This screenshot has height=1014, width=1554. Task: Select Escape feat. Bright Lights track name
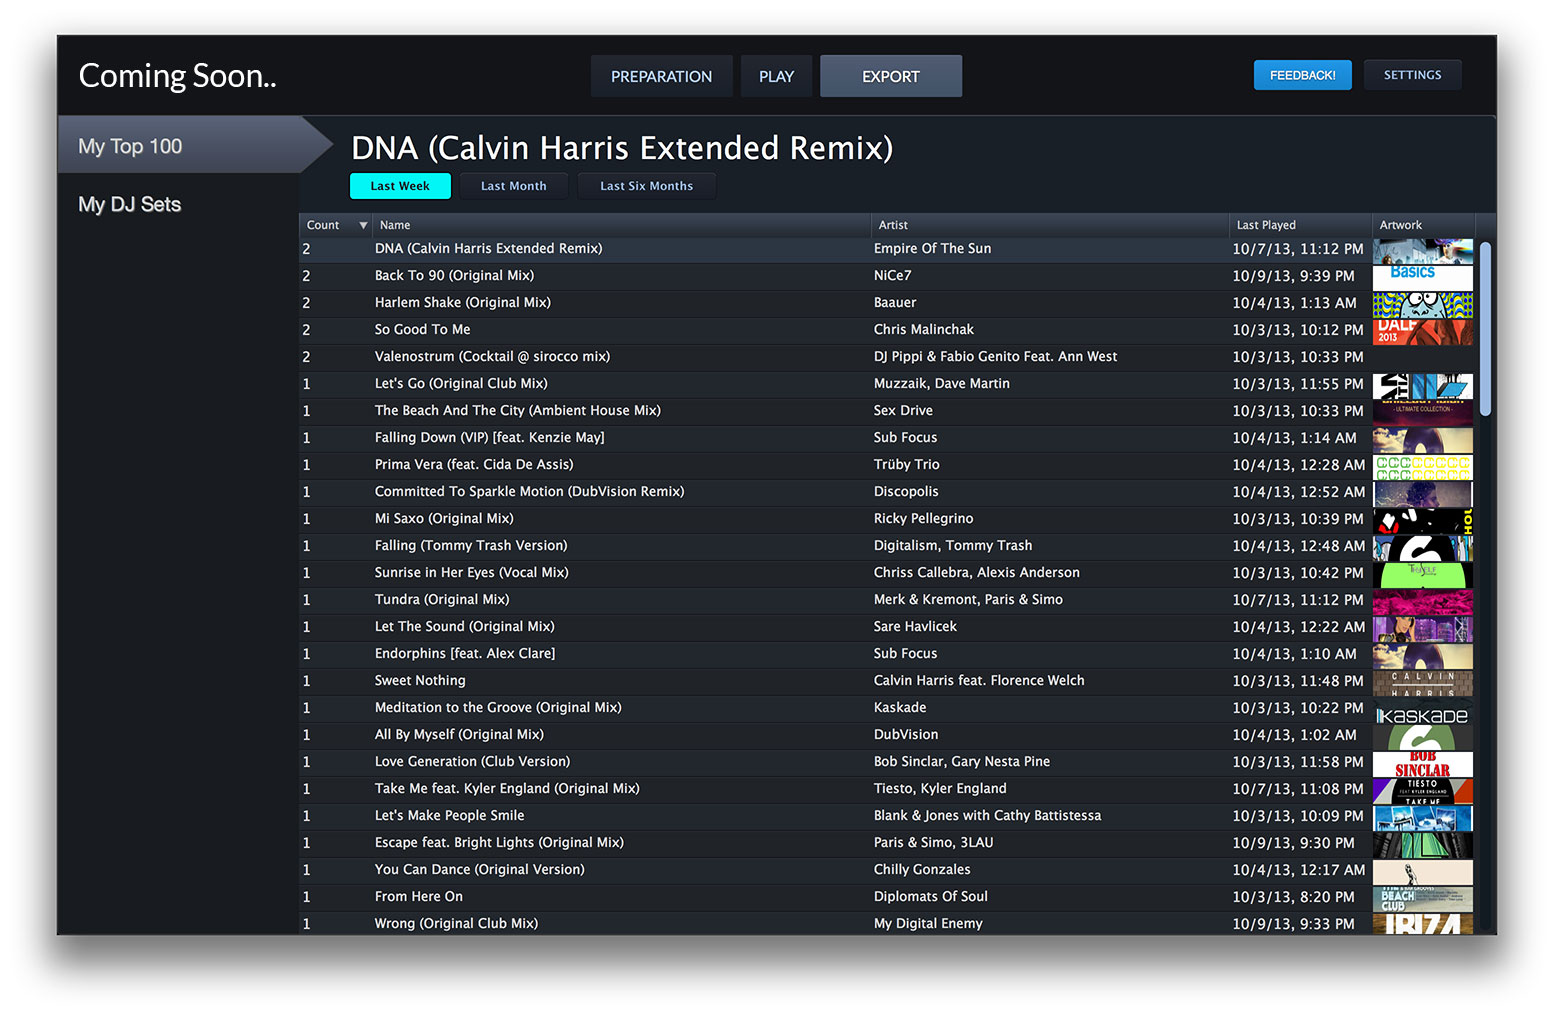pyautogui.click(x=499, y=843)
